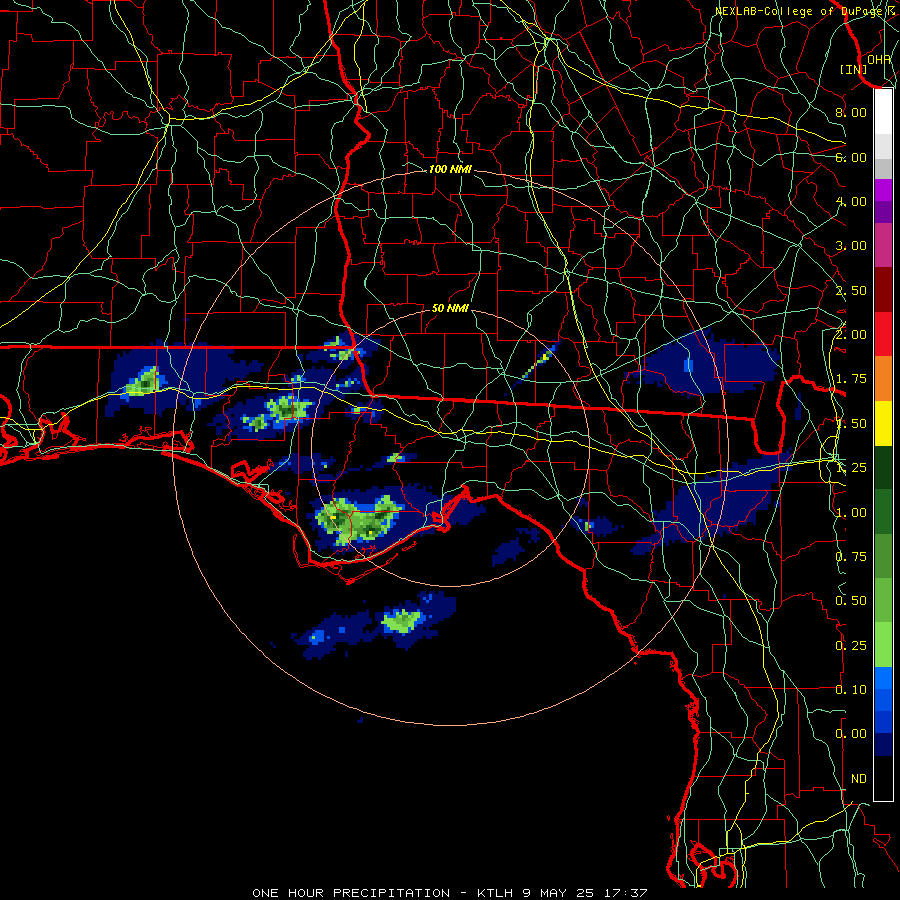Screen dimensions: 900x900
Task: Click the 9 MAY 25 date text
Action: pos(558,893)
